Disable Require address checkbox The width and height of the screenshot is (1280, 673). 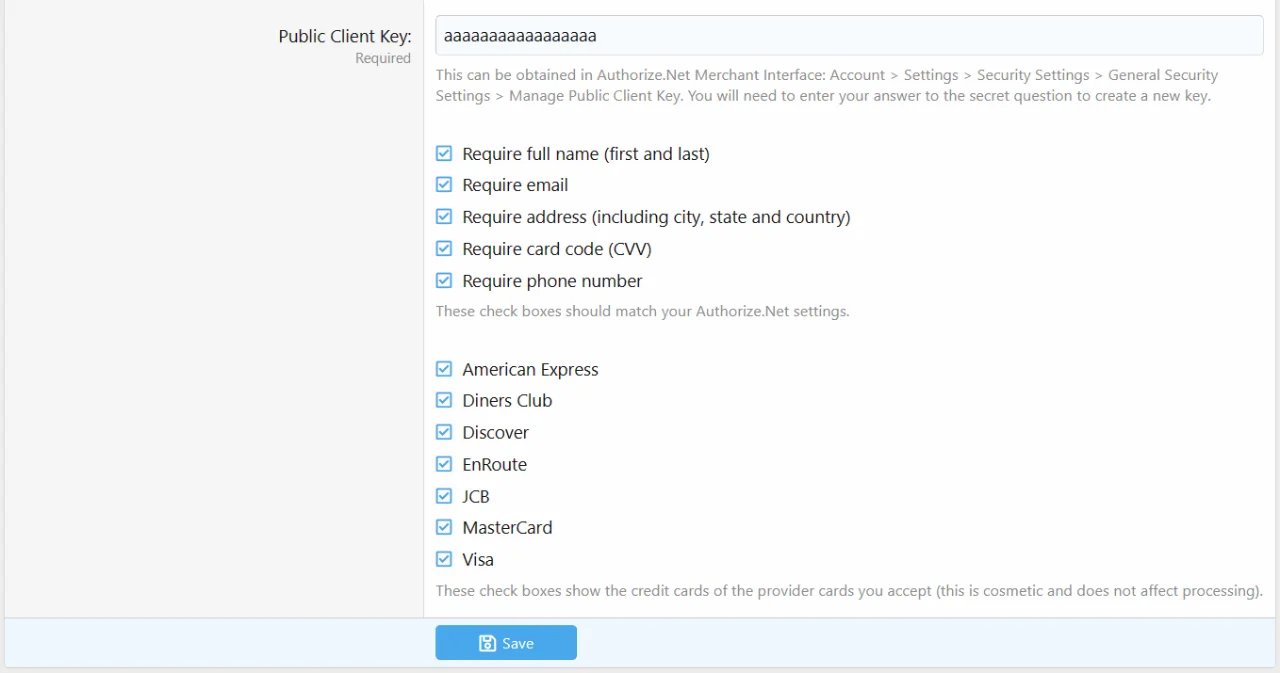tap(444, 217)
